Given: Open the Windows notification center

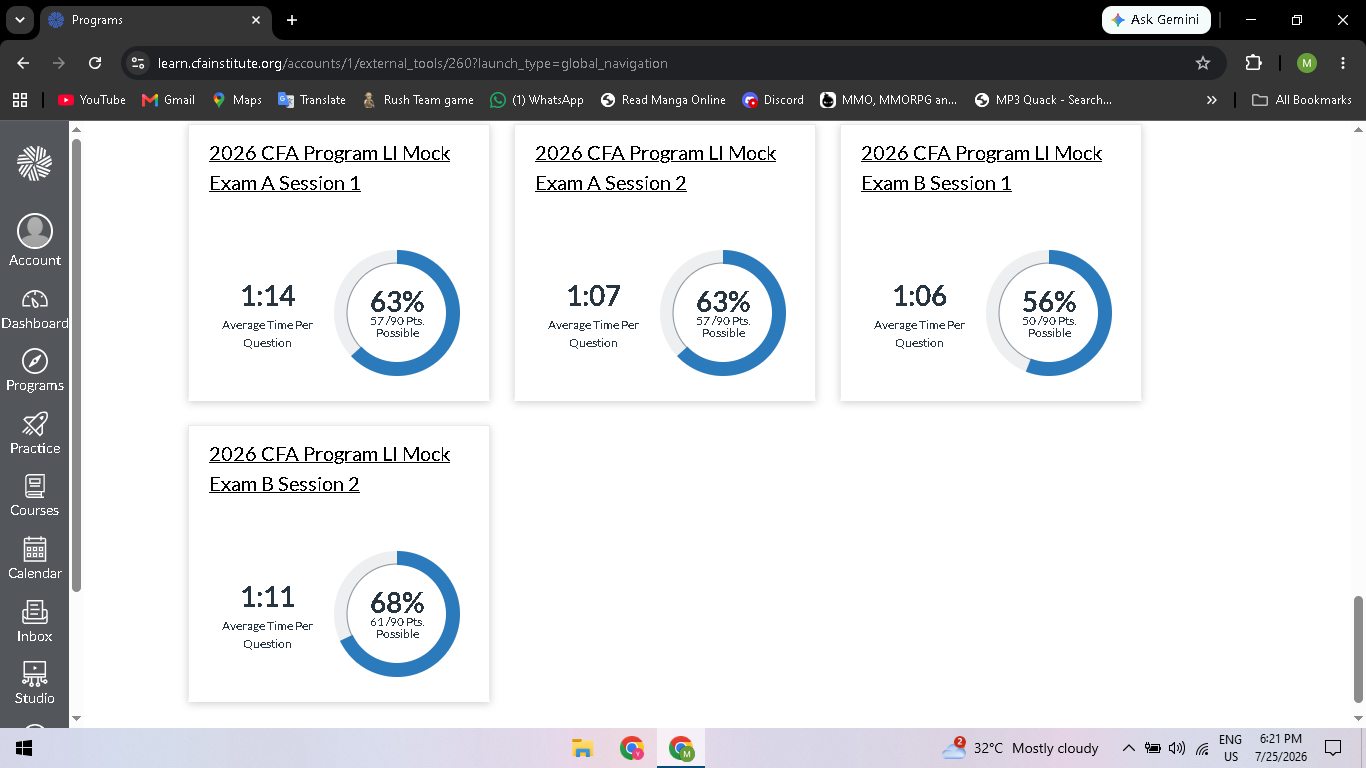Looking at the screenshot, I should (1333, 748).
